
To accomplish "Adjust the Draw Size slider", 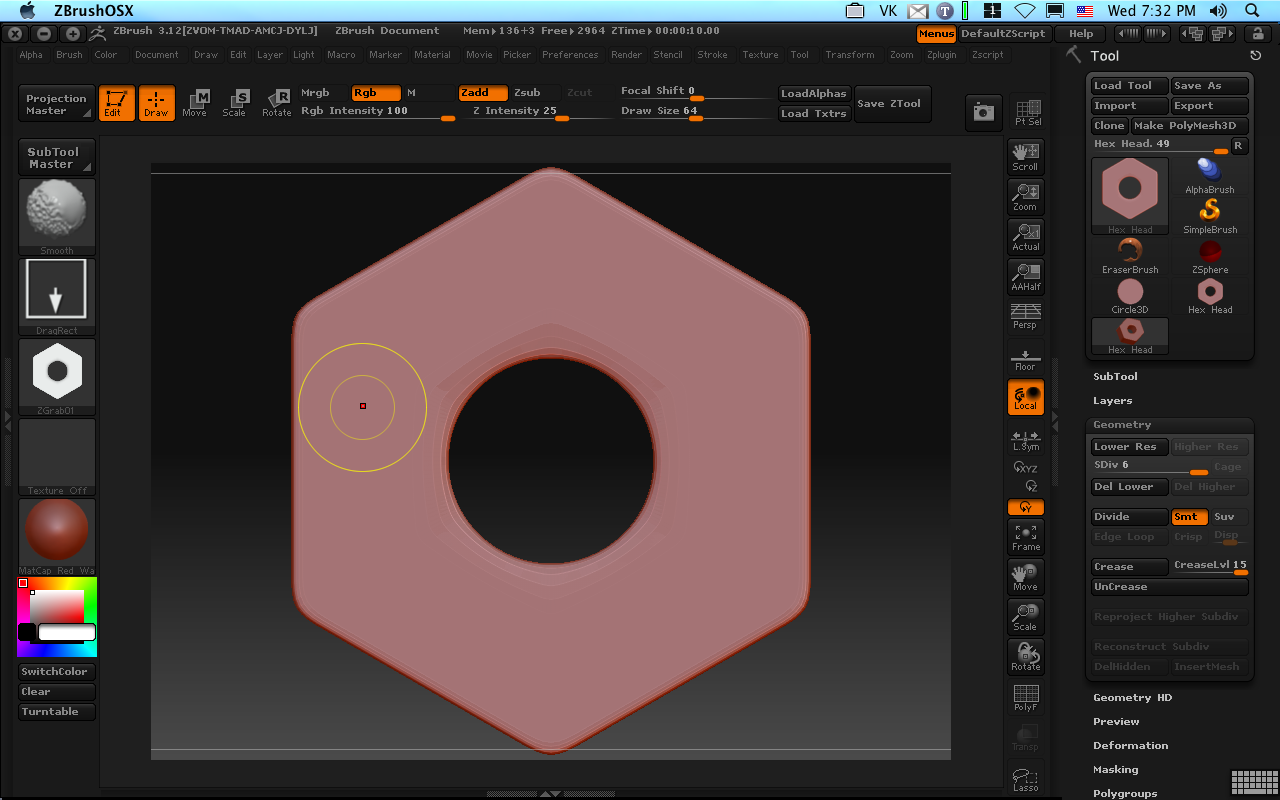I will tap(695, 112).
